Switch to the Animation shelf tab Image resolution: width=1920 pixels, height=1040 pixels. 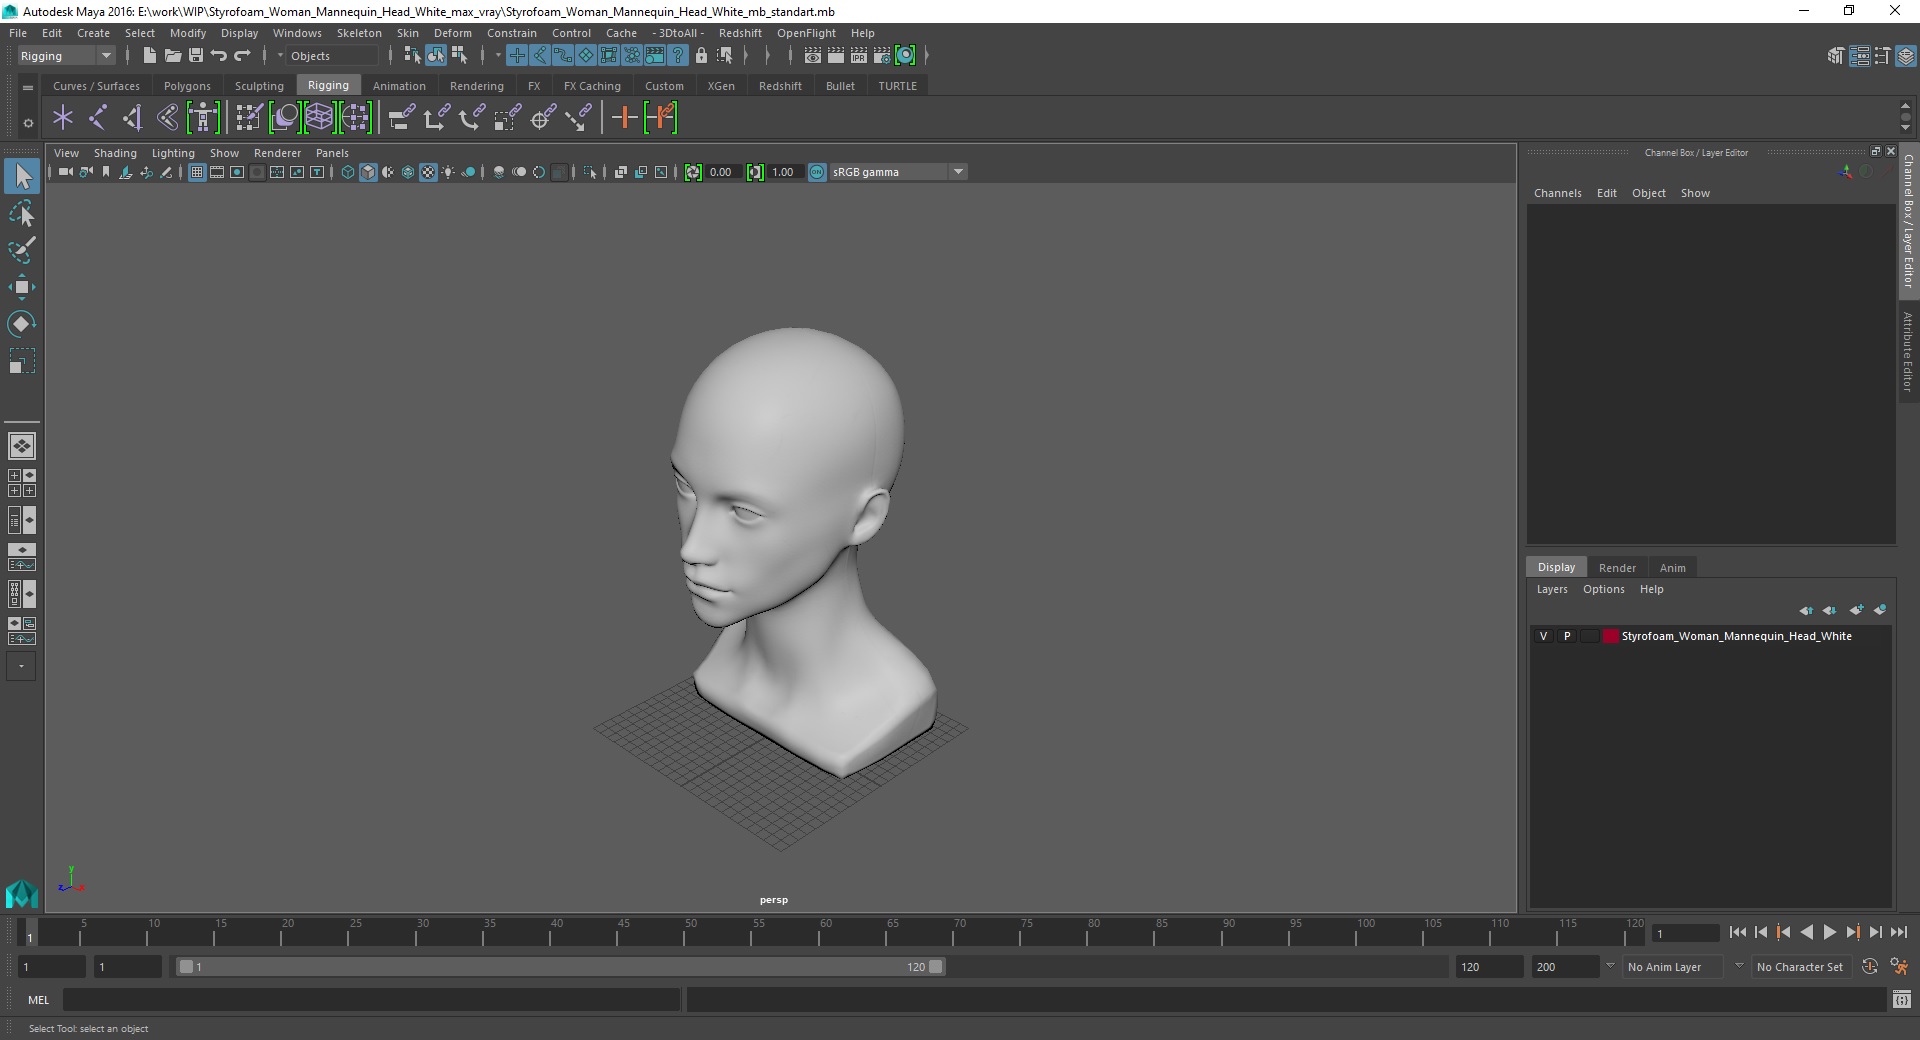[399, 86]
